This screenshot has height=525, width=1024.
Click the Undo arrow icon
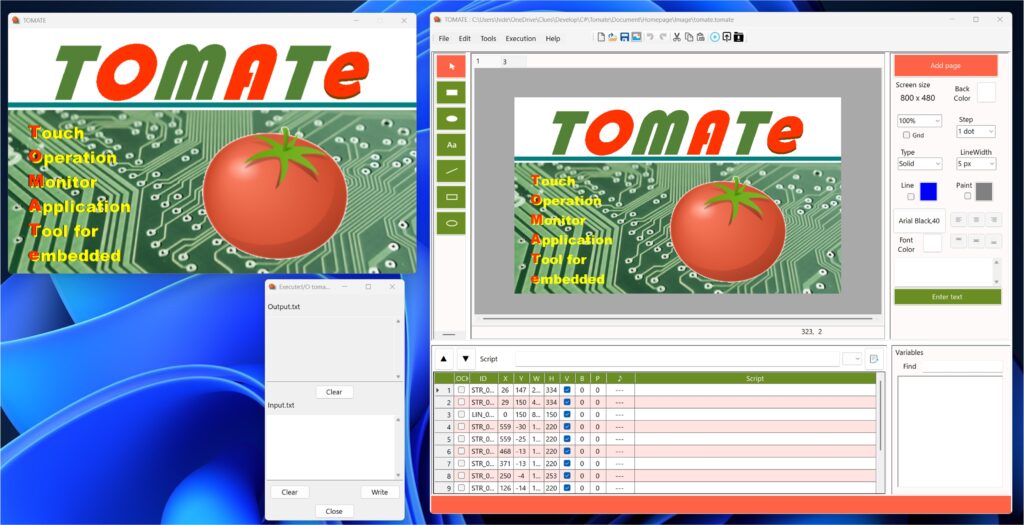(650, 38)
